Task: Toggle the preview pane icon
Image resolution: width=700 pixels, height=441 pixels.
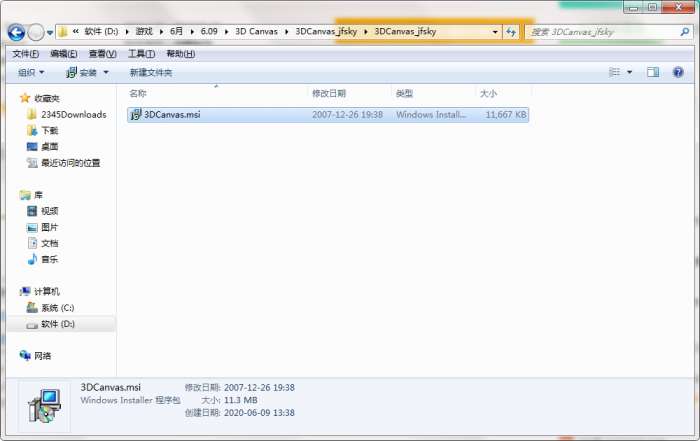Action: [653, 72]
